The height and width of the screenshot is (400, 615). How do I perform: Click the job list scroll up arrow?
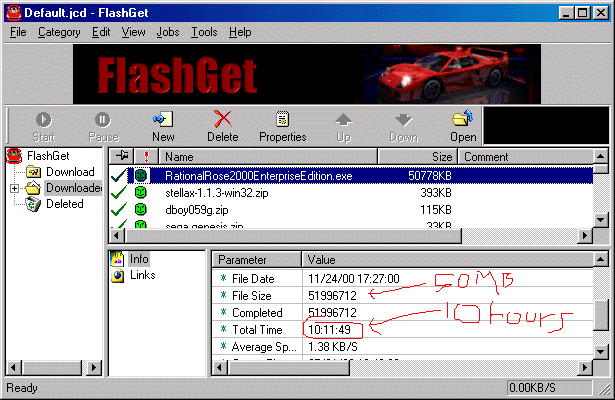pos(600,156)
